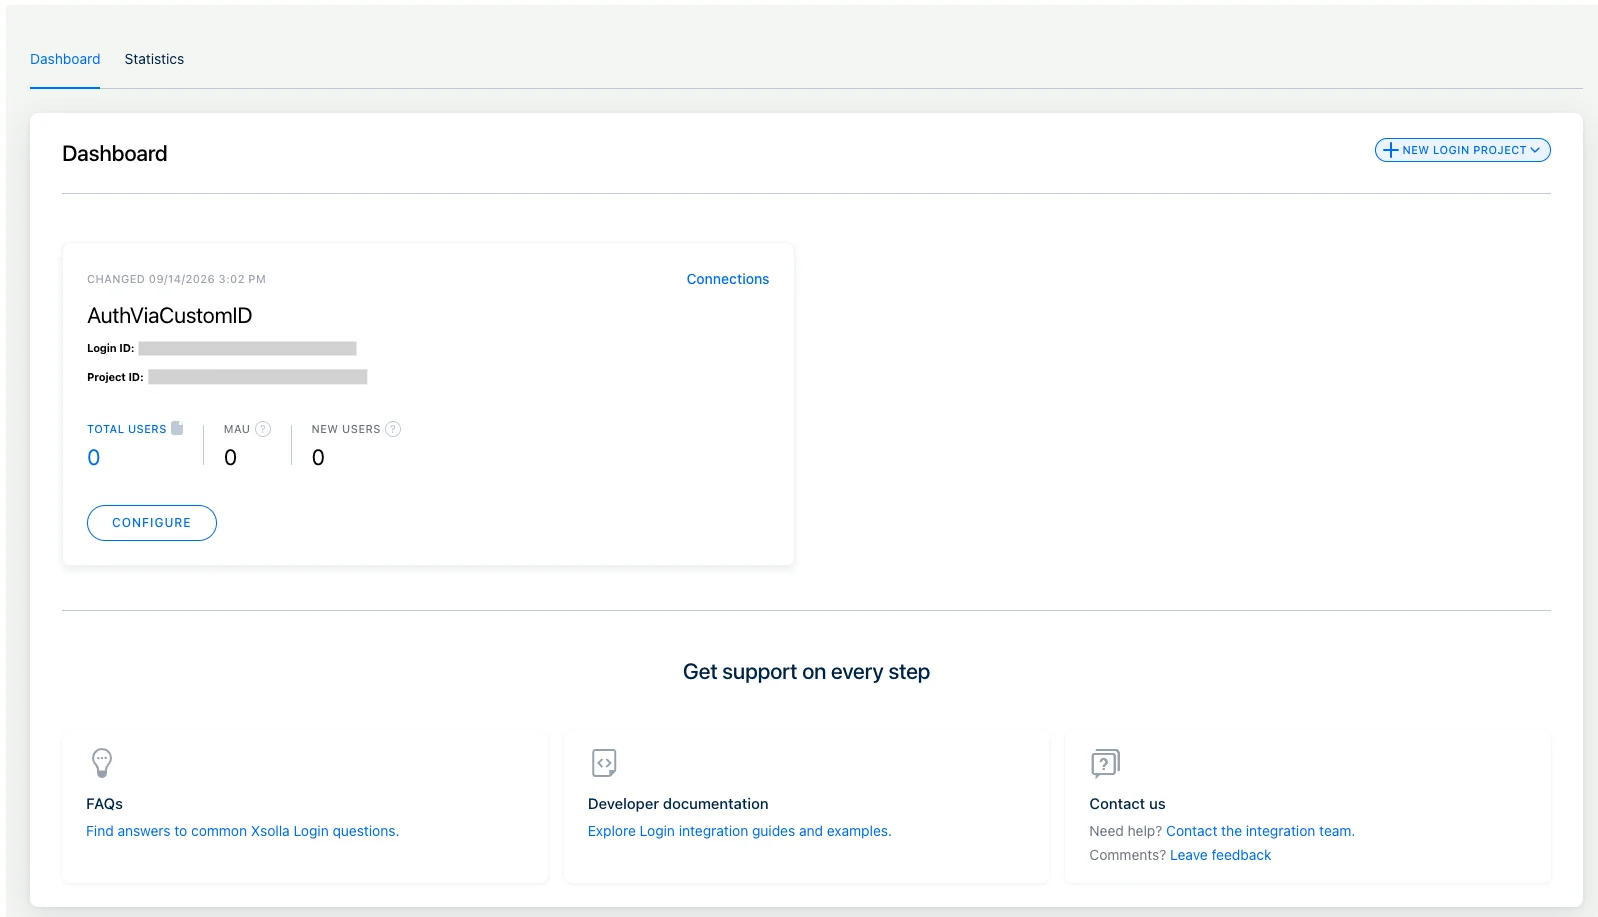This screenshot has height=917, width=1598.
Task: Click the Leave feedback link
Action: [1220, 855]
